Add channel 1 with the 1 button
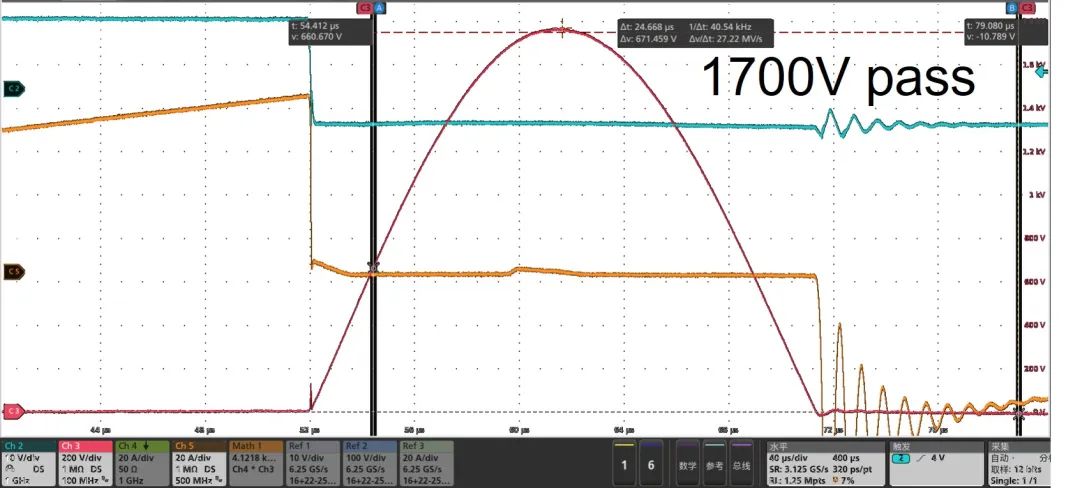 tap(624, 464)
